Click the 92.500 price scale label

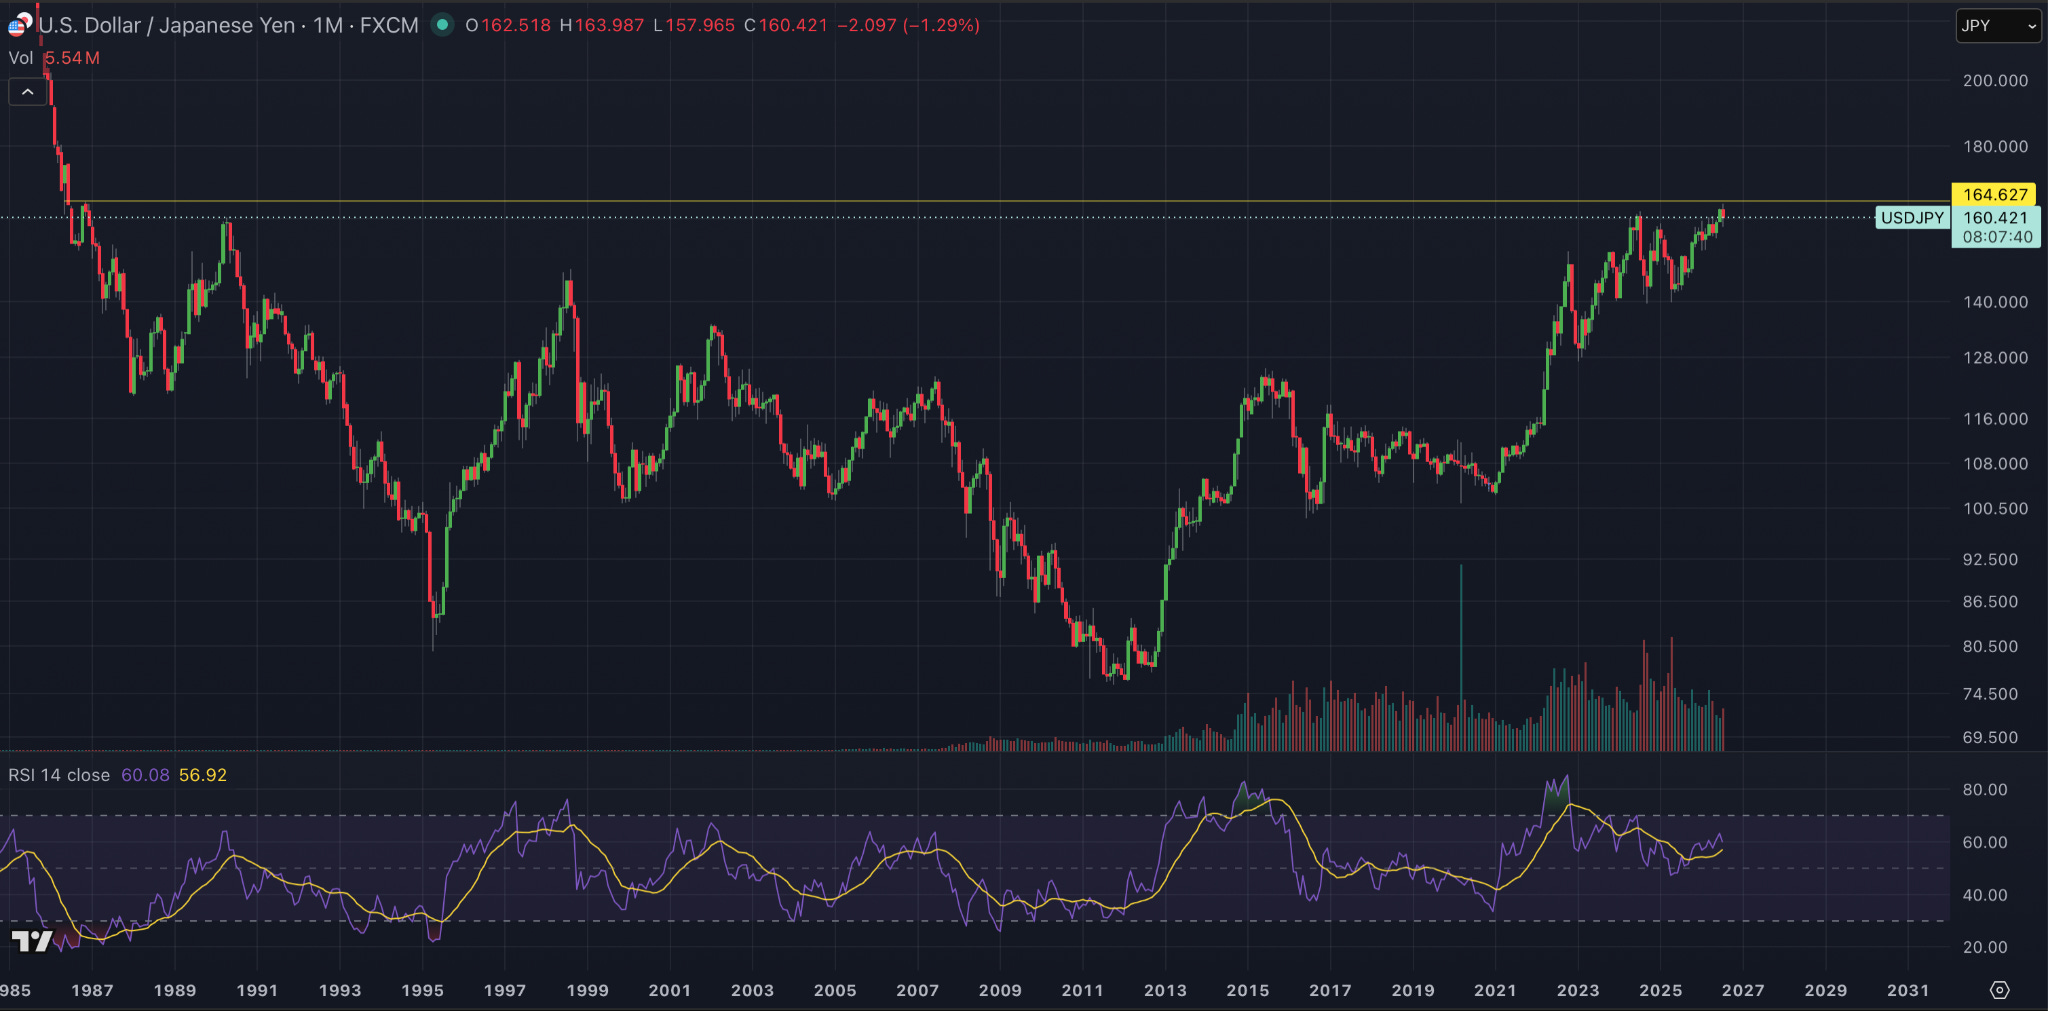[1990, 560]
